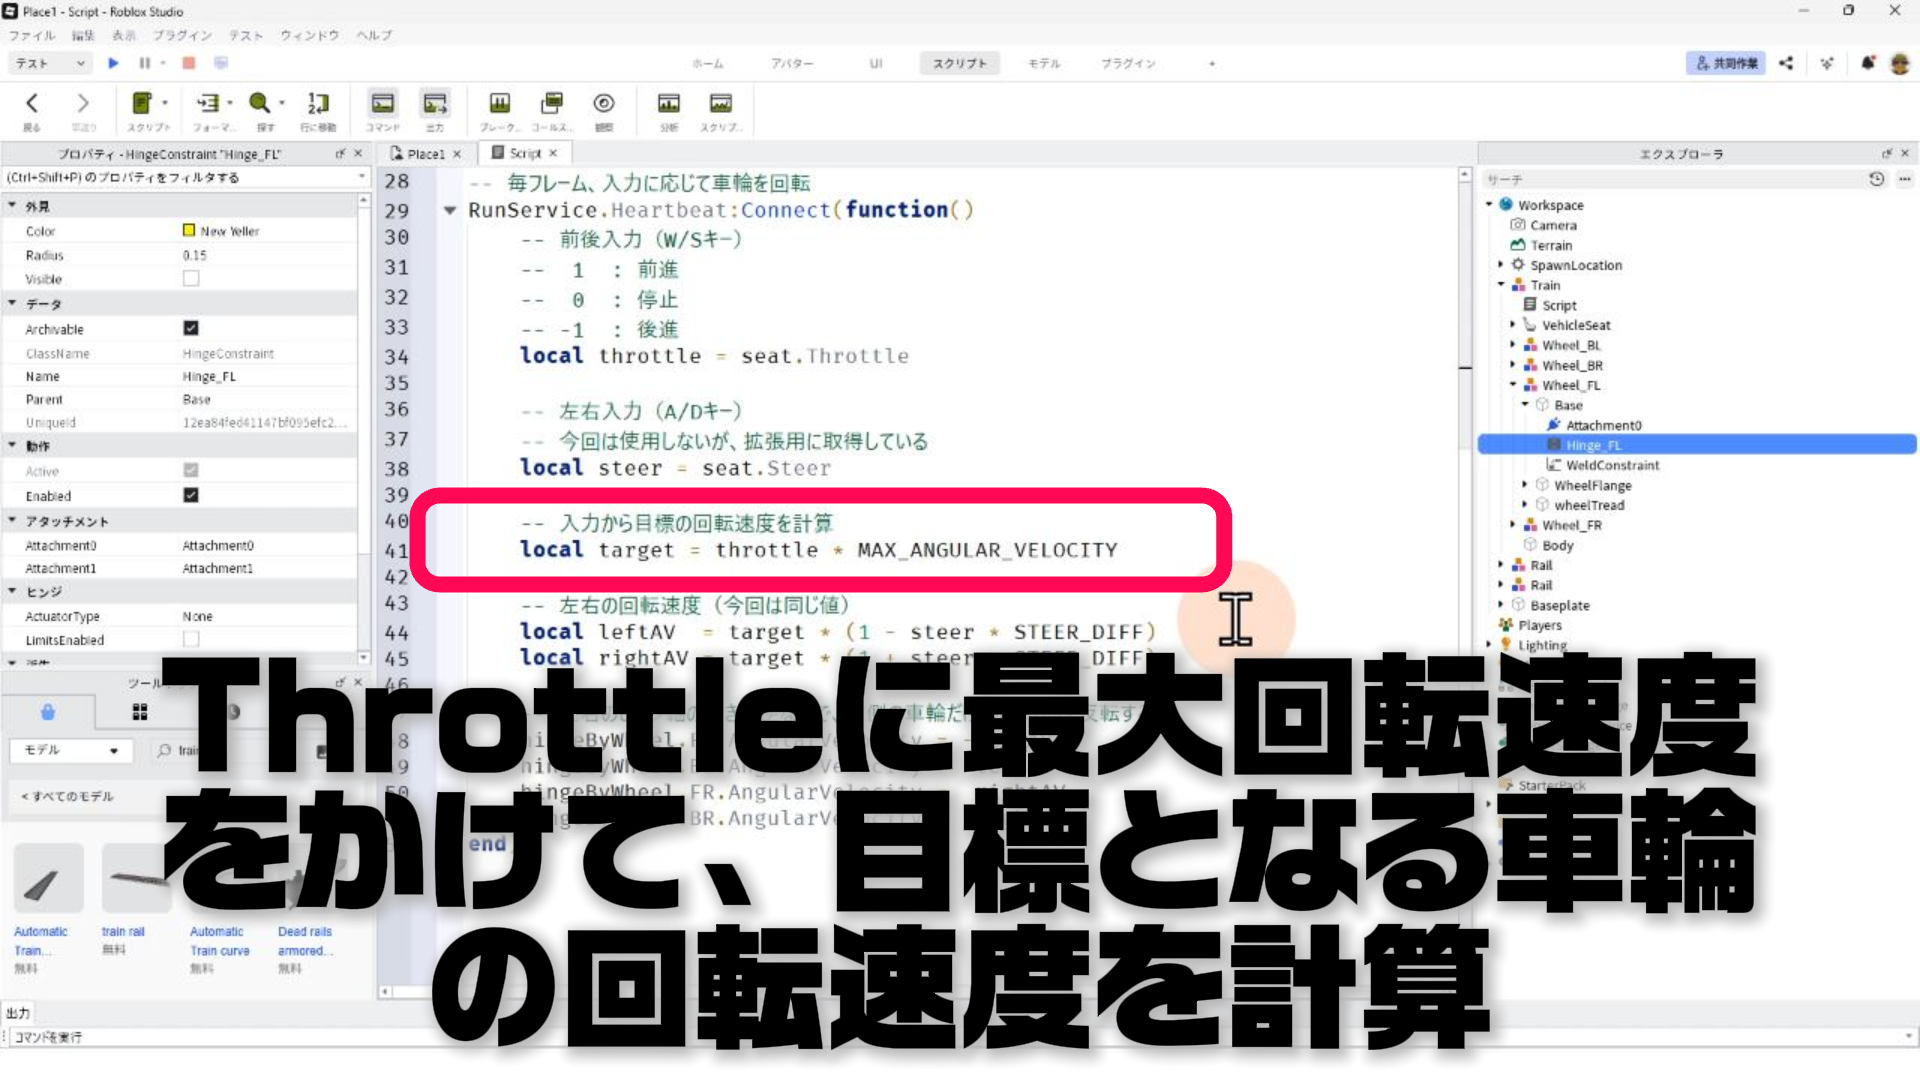Open the test mode dropdown
Image resolution: width=1920 pixels, height=1080 pixels.
(50, 63)
